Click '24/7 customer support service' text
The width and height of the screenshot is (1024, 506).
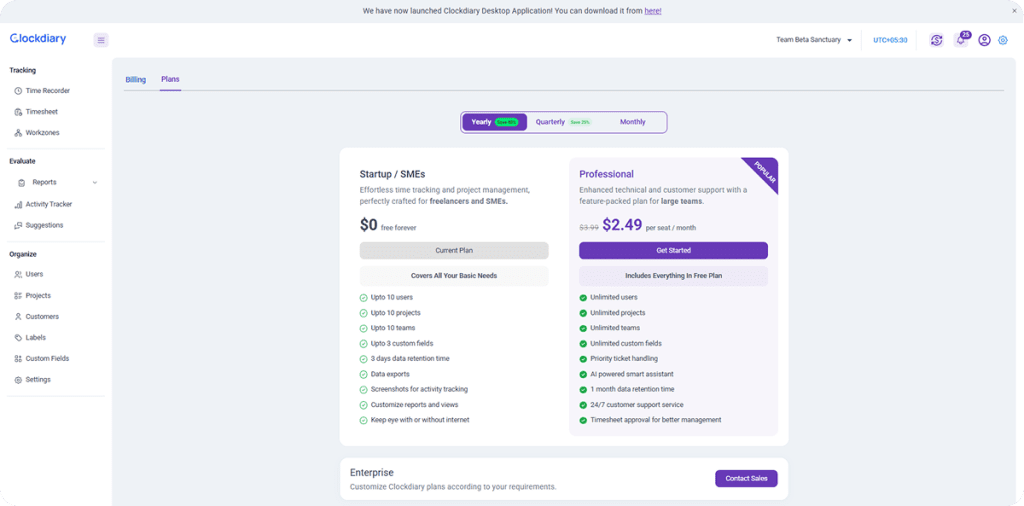(x=637, y=405)
